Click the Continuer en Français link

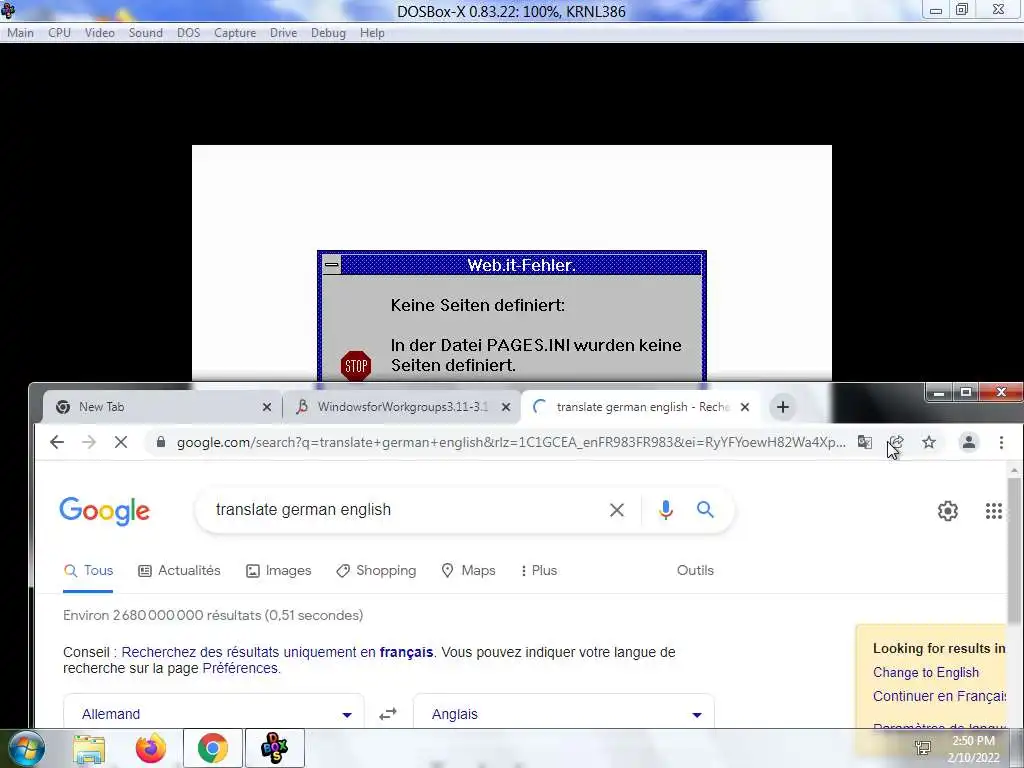pyautogui.click(x=939, y=696)
